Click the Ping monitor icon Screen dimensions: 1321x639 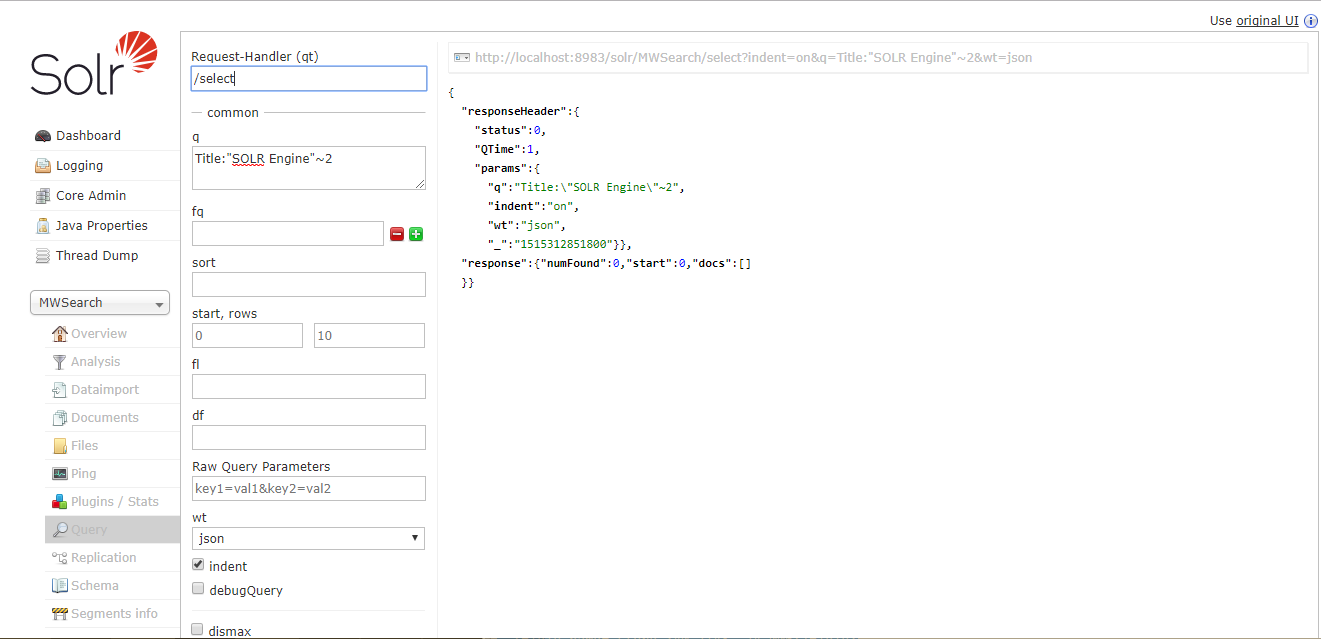point(60,474)
